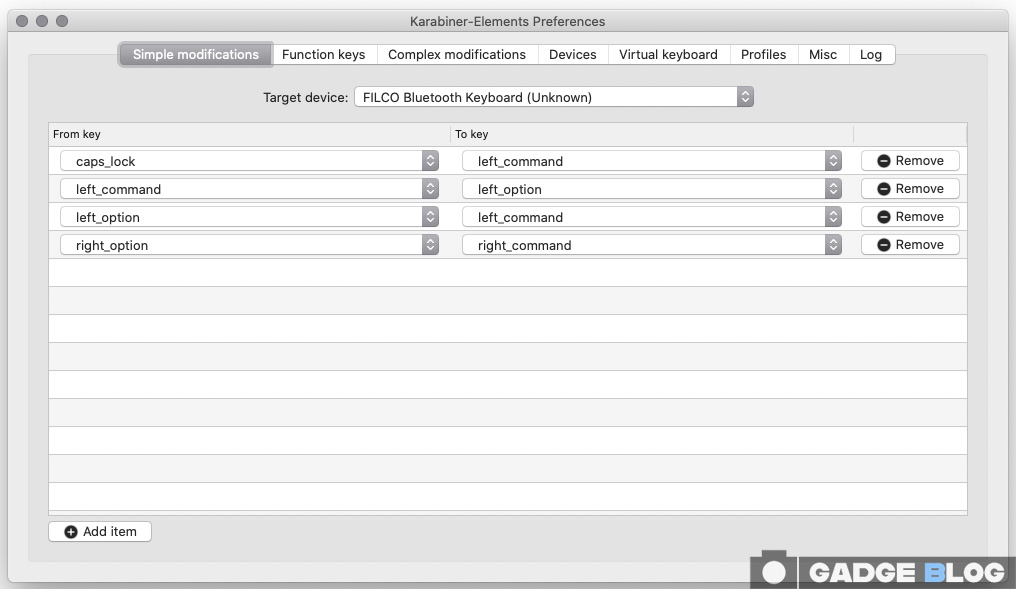Click the Add item button

(100, 531)
